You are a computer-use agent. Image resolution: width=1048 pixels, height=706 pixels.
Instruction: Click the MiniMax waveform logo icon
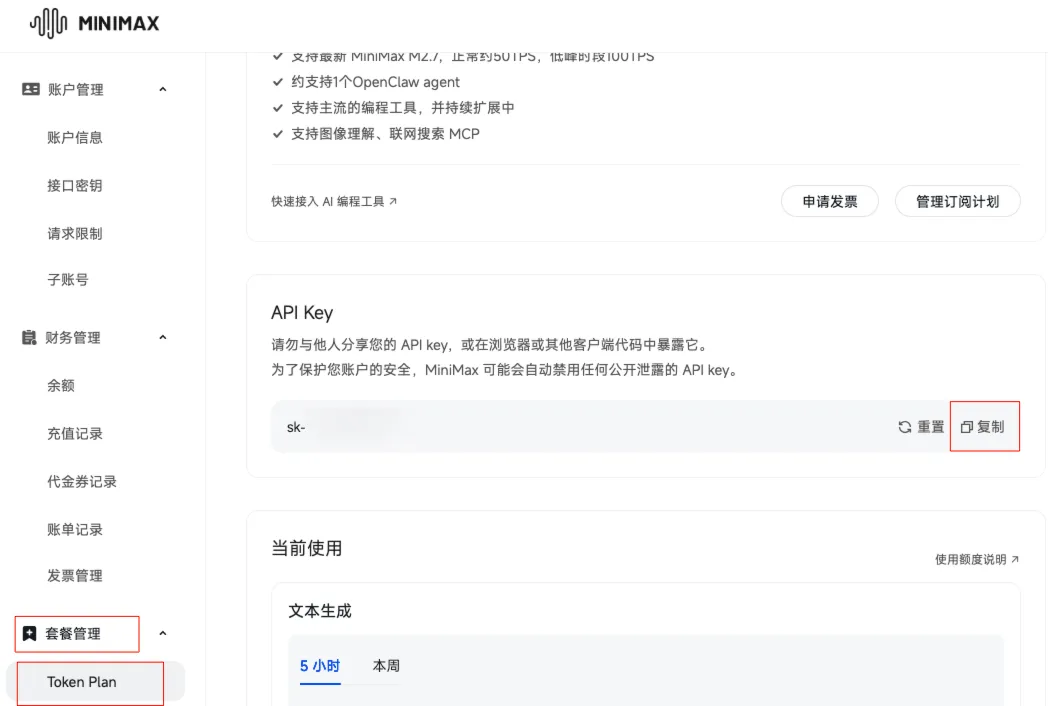coord(48,23)
